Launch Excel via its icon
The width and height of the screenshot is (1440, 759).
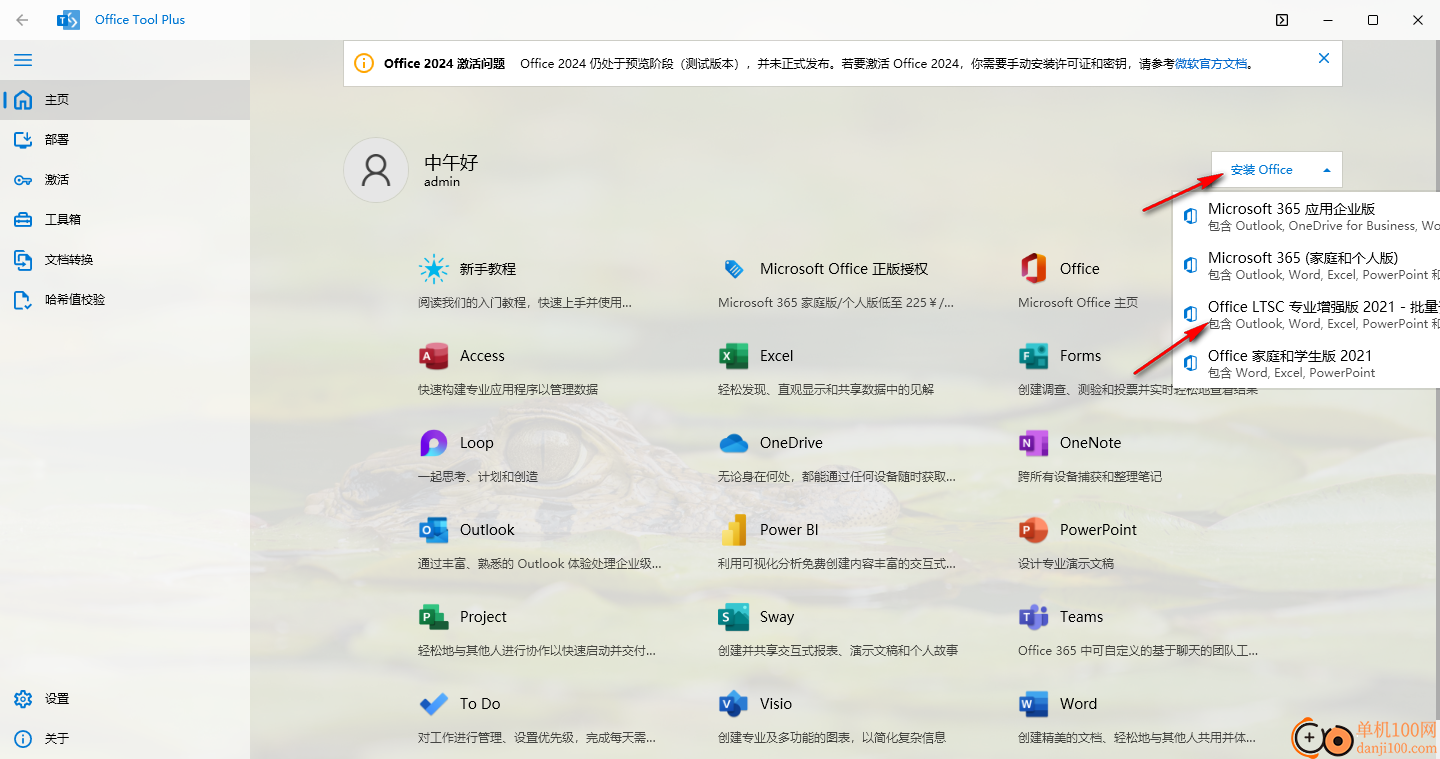coord(734,356)
